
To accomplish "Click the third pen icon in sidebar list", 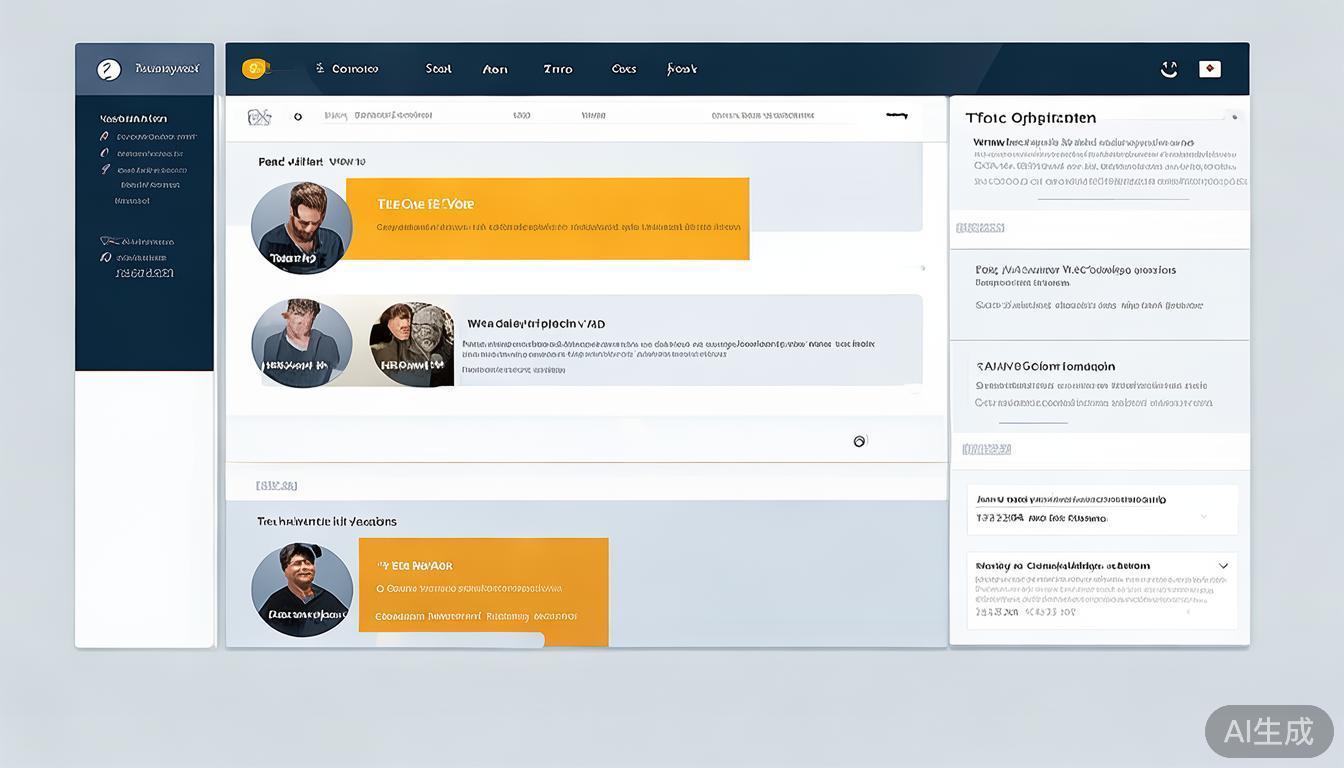I will [x=105, y=170].
